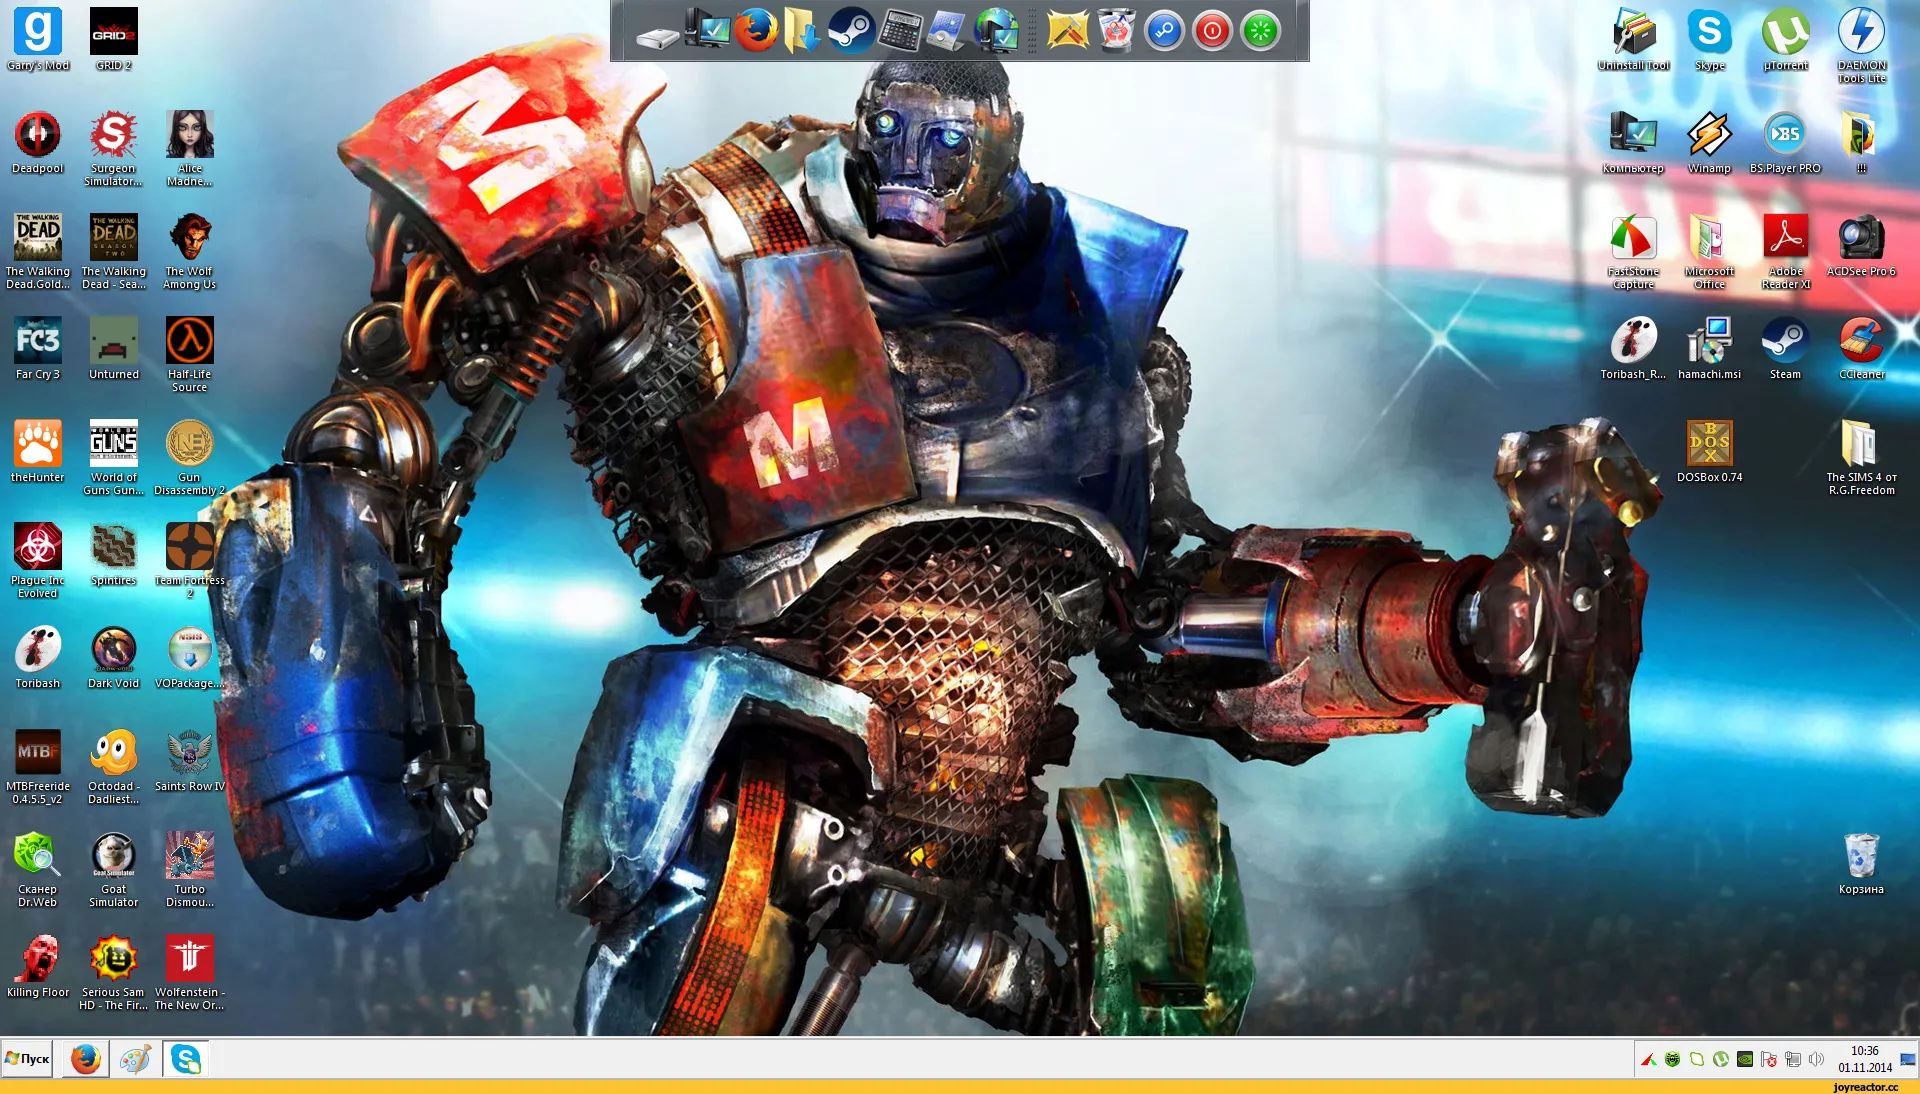Select the Turbo Dismount icon
The height and width of the screenshot is (1094, 1920).
tap(190, 869)
